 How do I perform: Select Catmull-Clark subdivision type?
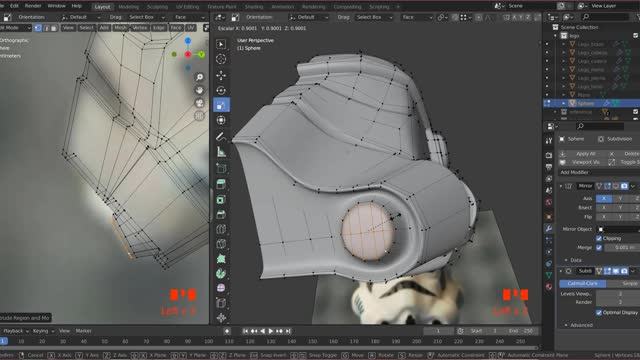click(582, 283)
